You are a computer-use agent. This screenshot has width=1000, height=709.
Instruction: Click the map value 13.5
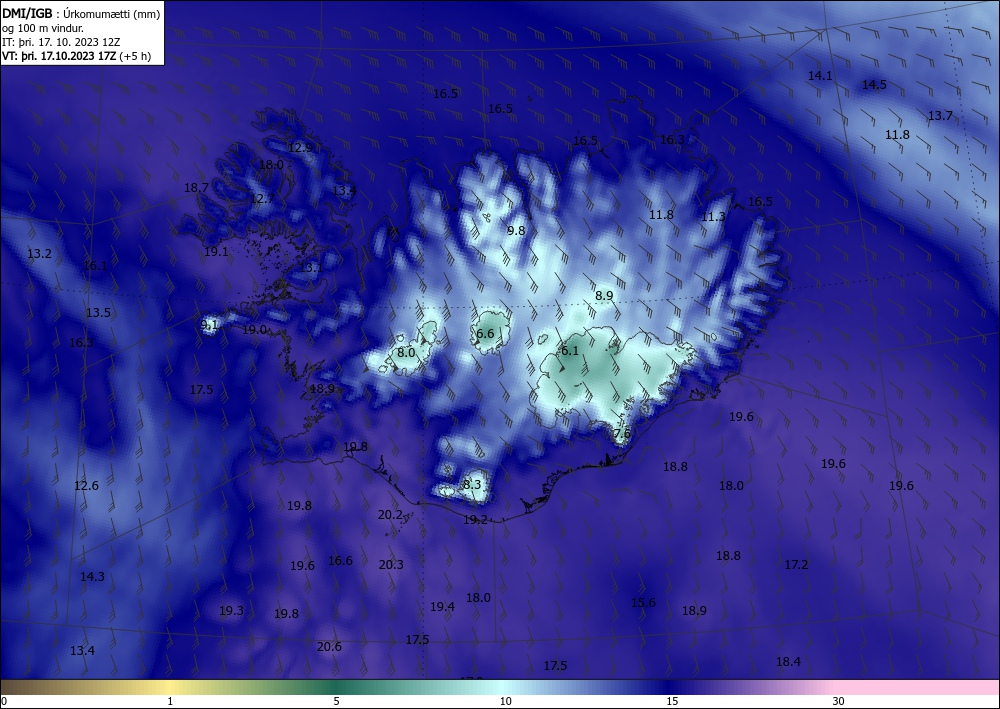point(98,312)
